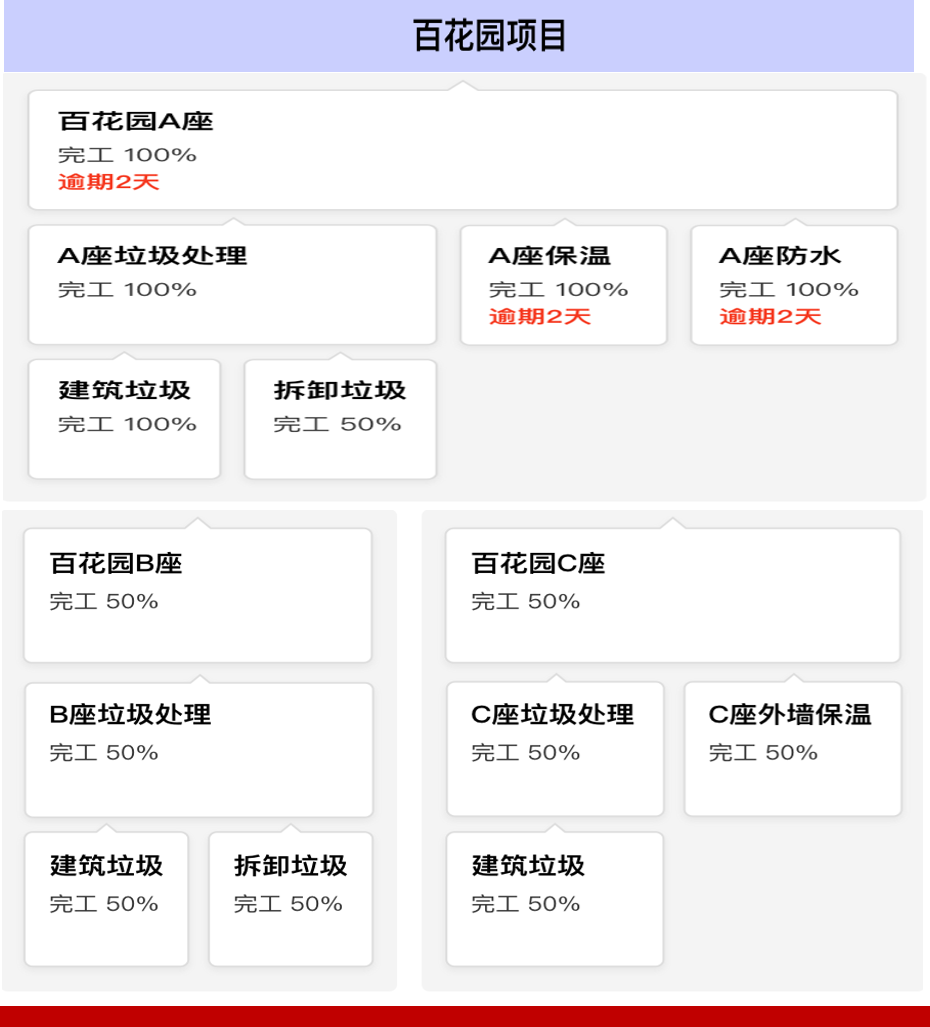This screenshot has height=1027, width=930.
Task: Select 拆卸垃圾 card under B座垃圾处理
Action: click(290, 899)
